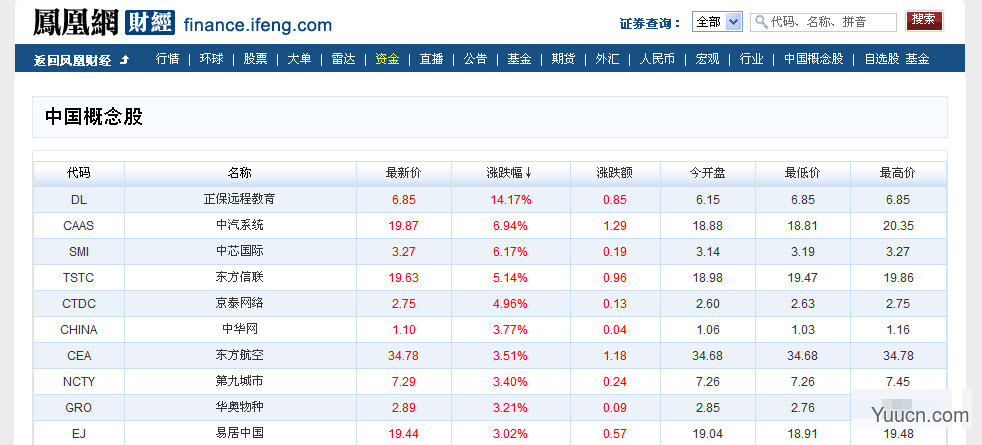Screen dimensions: 982x445
Task: Sort by 今开盘 column header
Action: 708,173
